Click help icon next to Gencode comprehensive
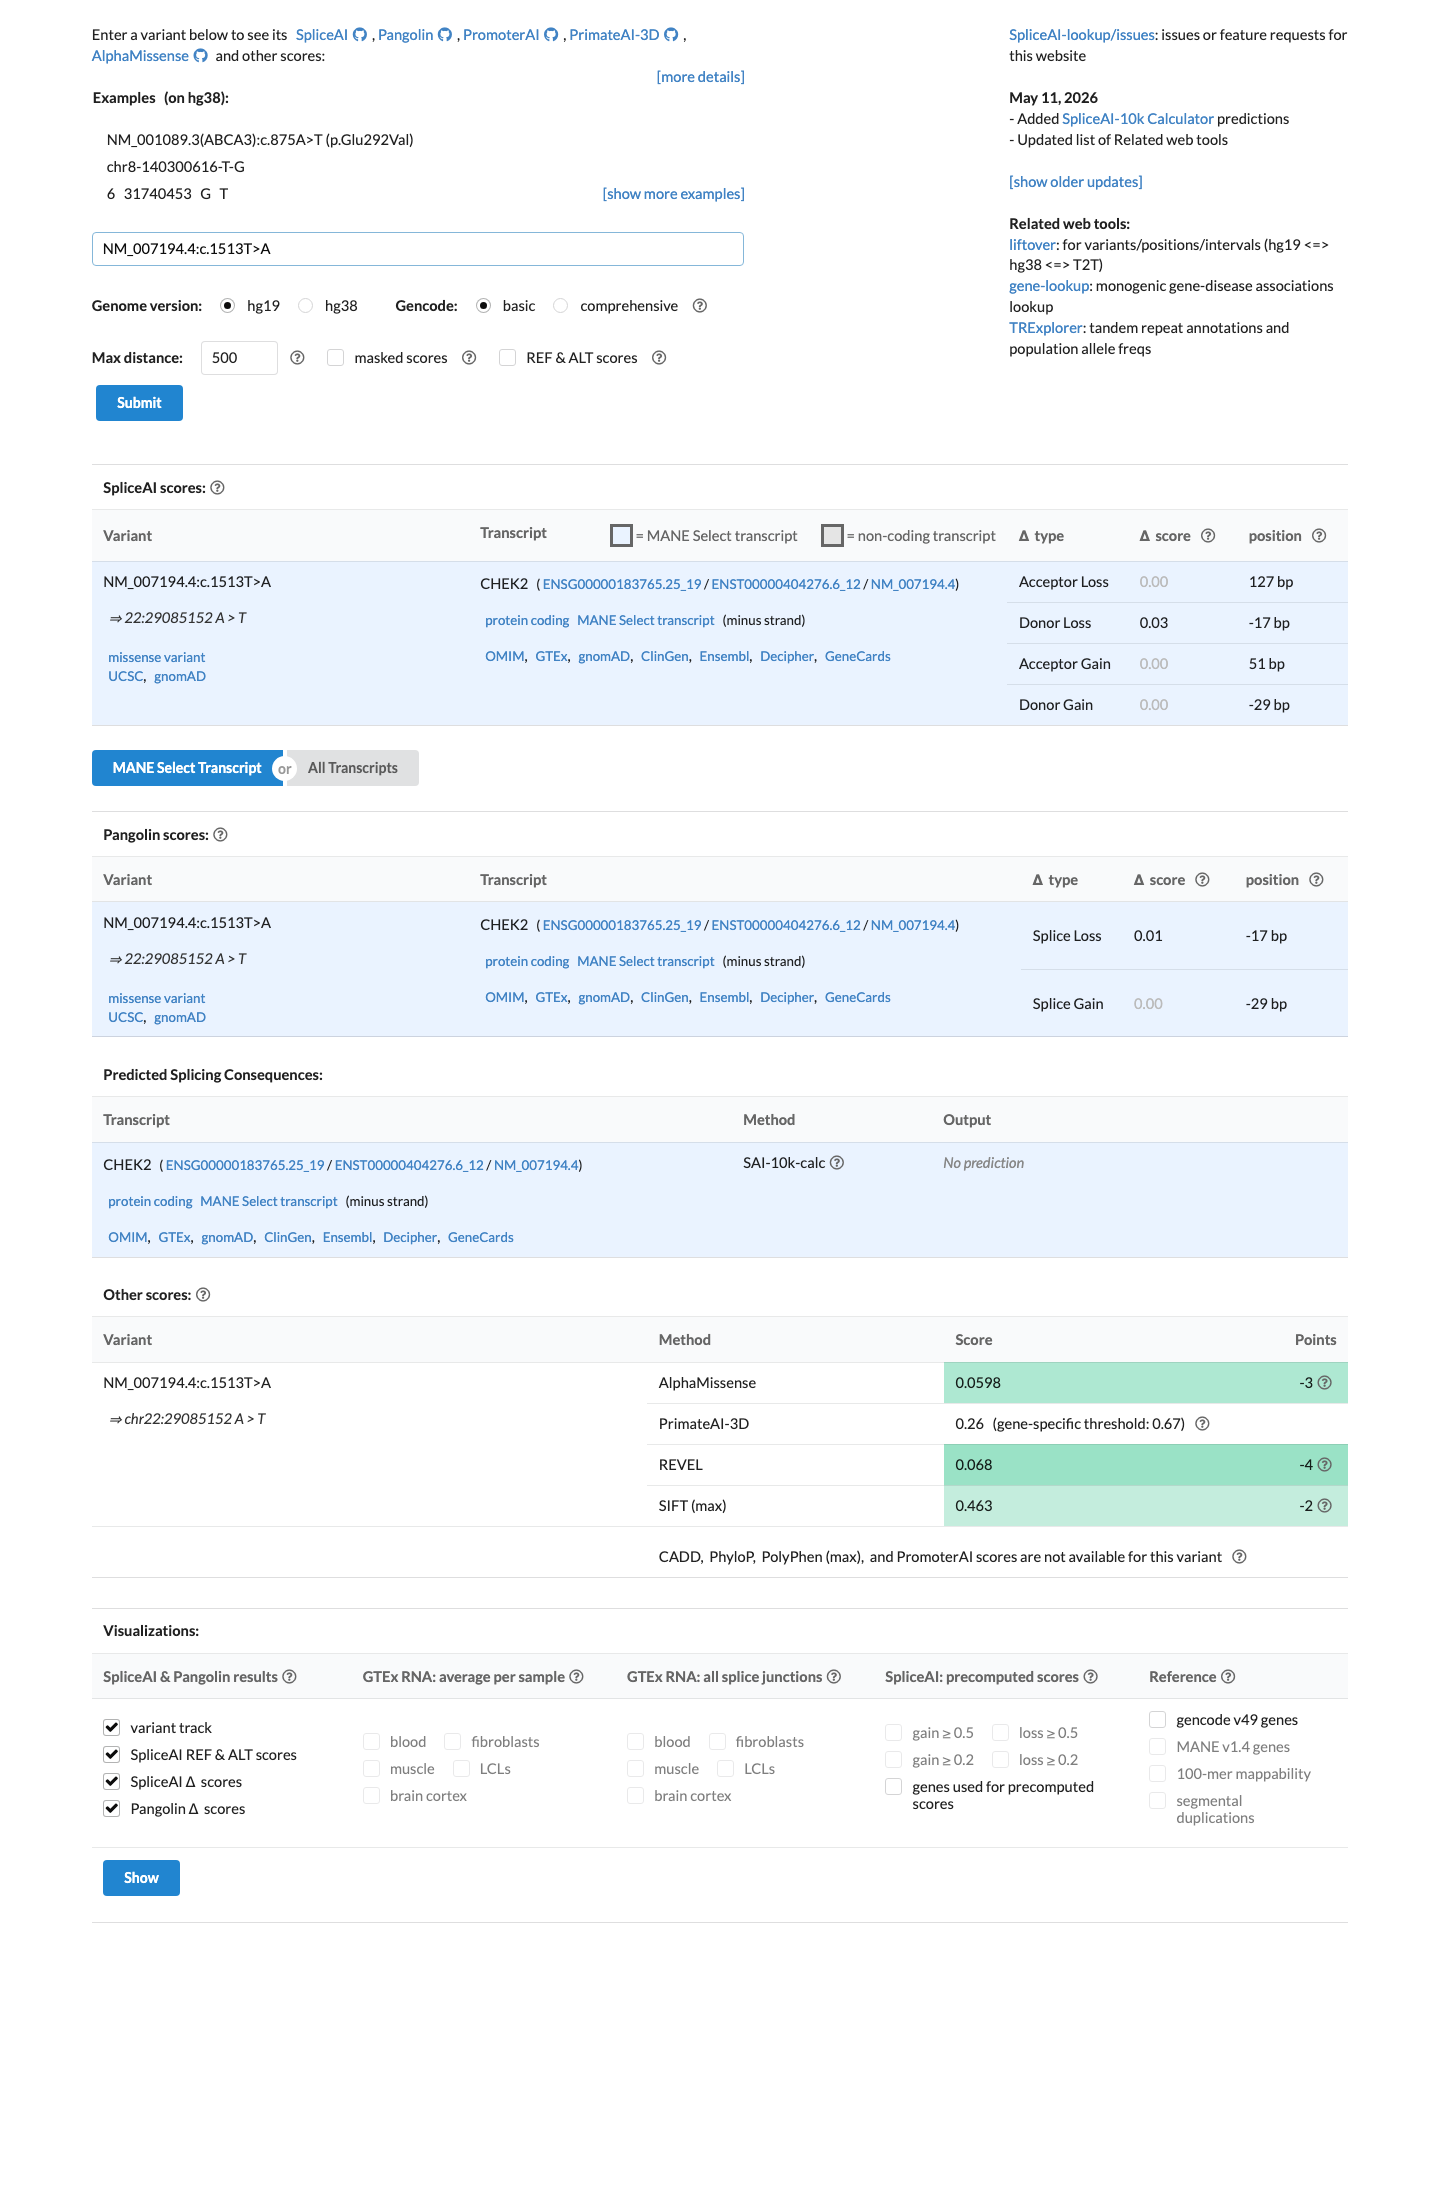 700,306
